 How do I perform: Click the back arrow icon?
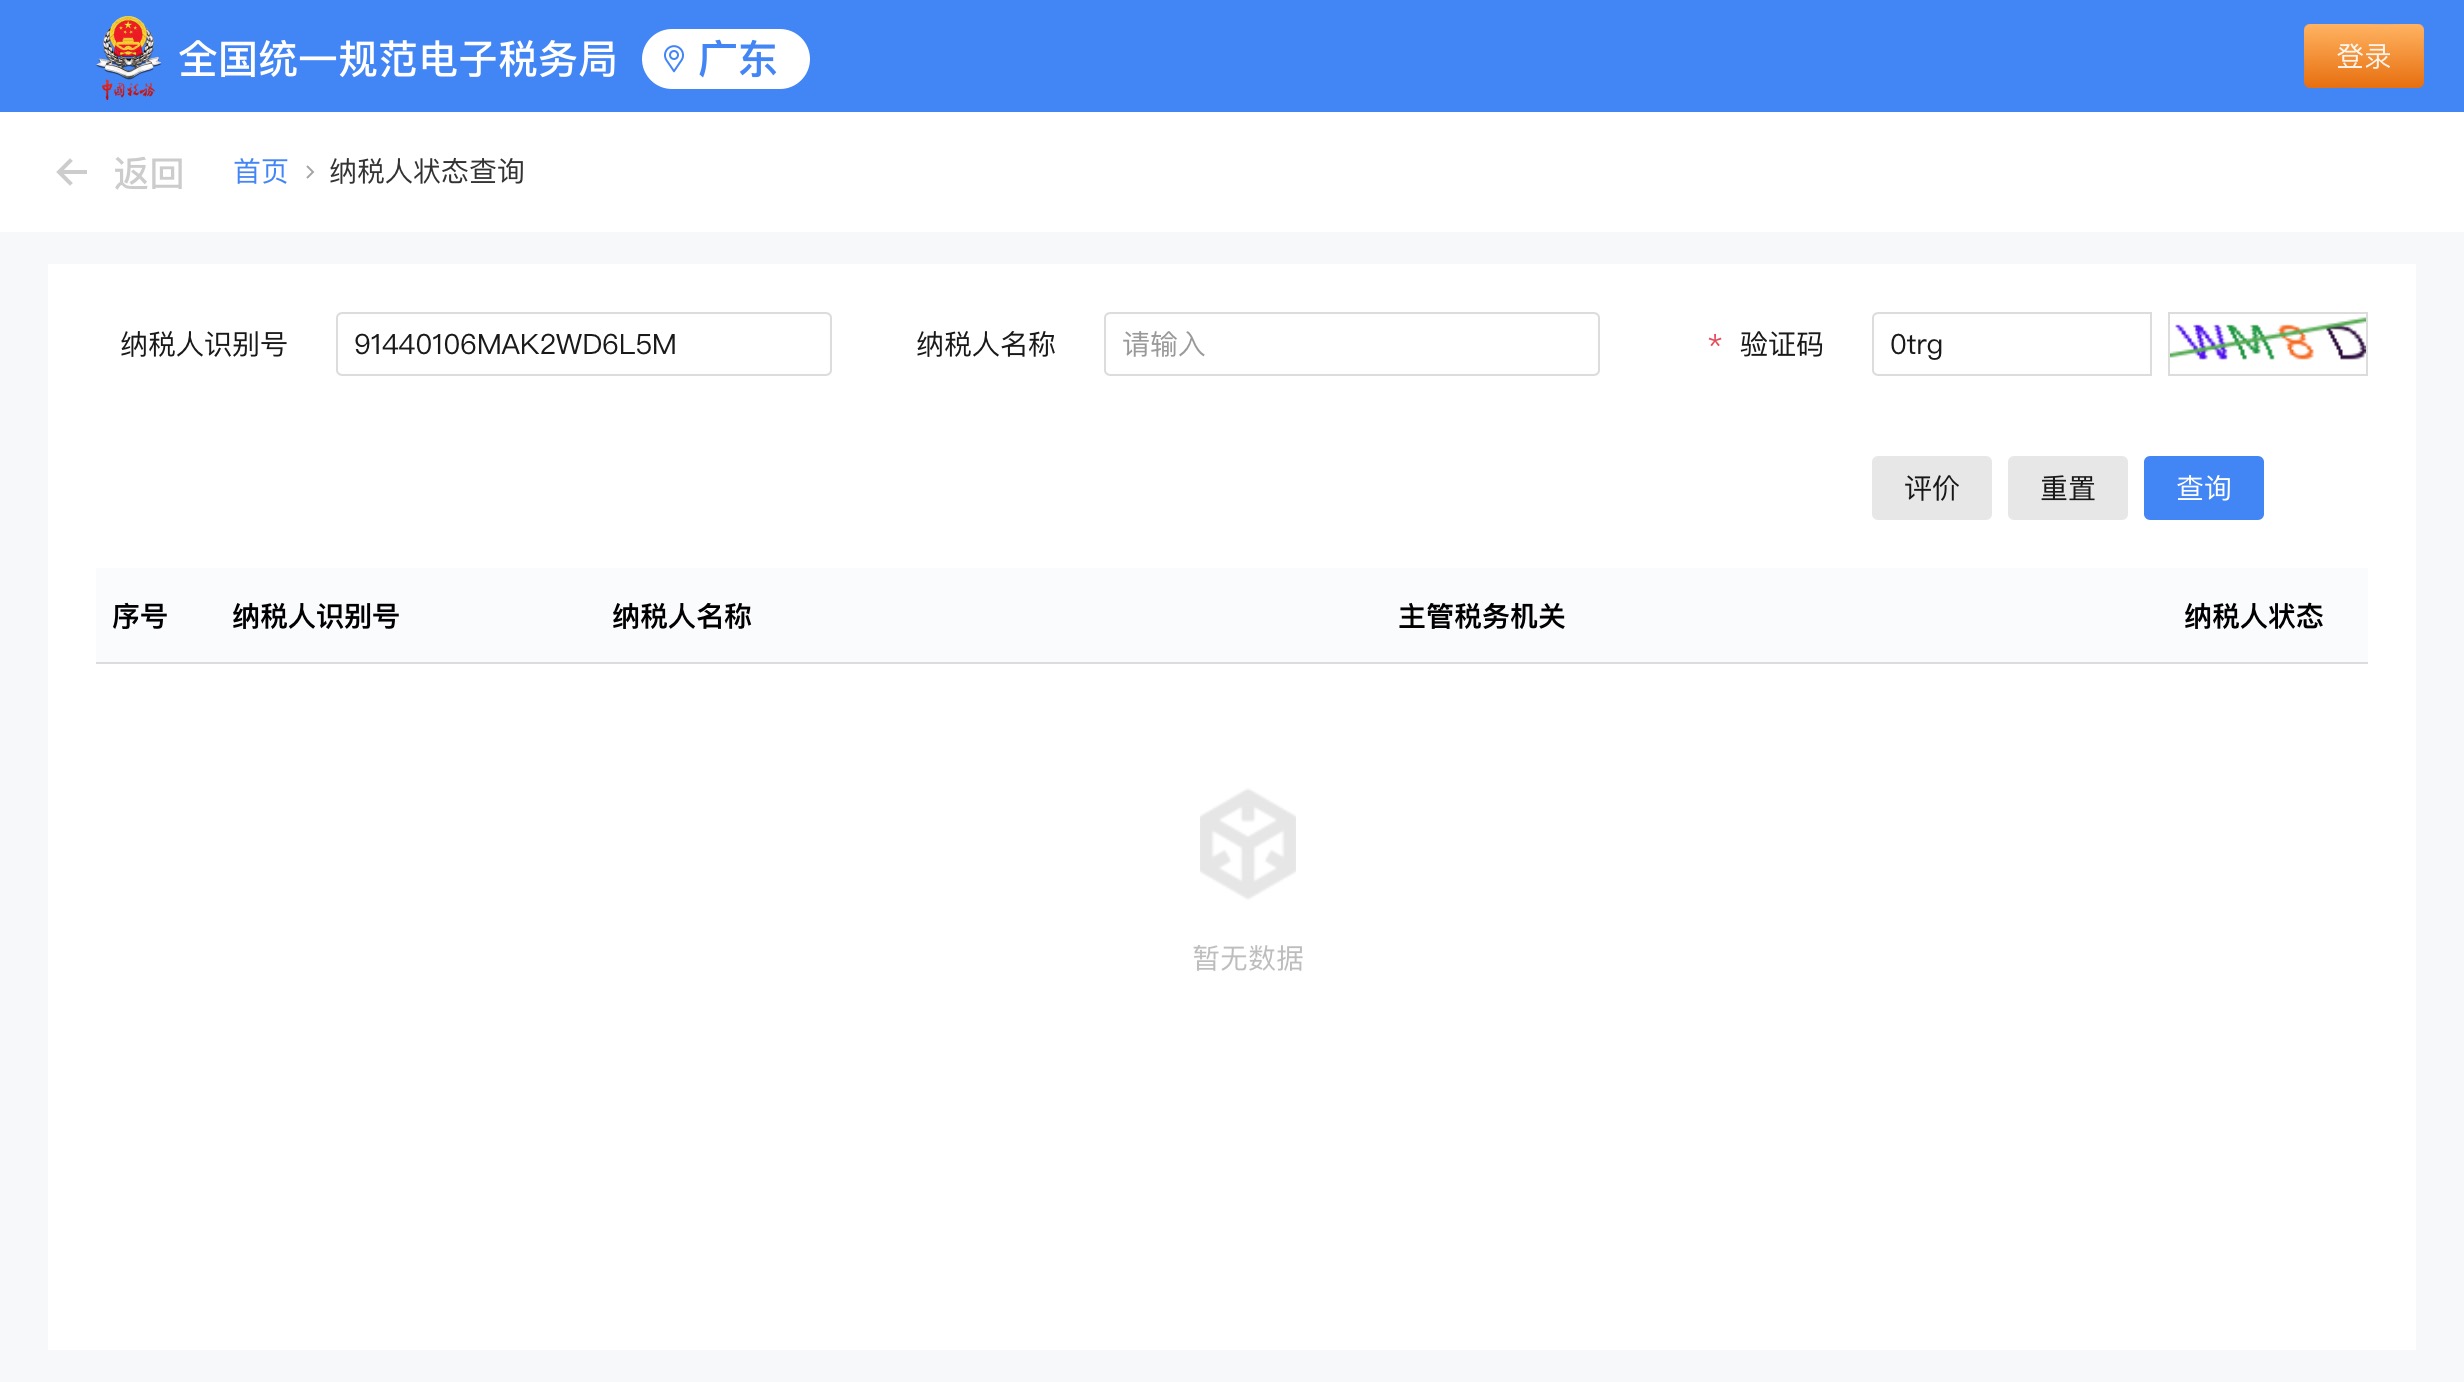click(71, 172)
